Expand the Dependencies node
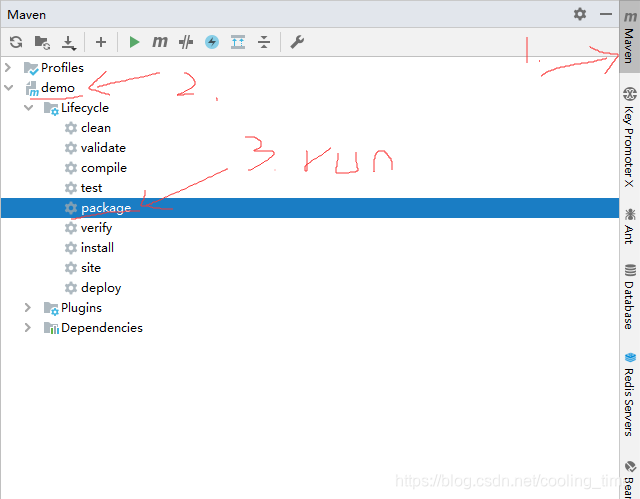Image resolution: width=640 pixels, height=499 pixels. click(x=28, y=328)
